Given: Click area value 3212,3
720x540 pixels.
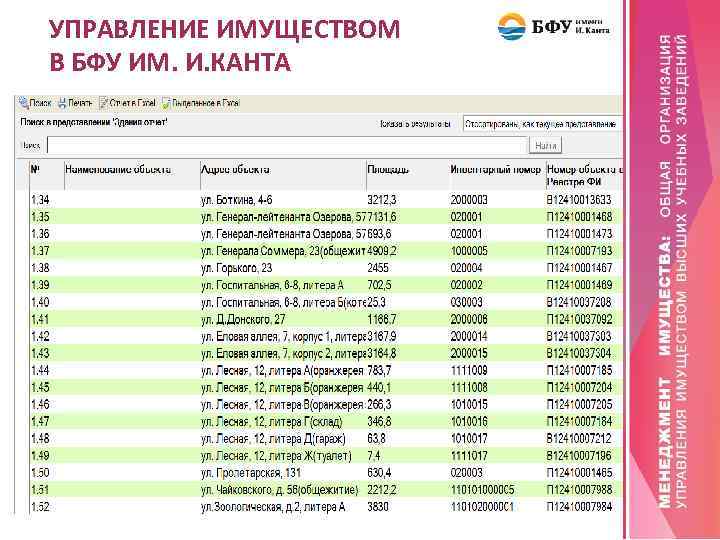Looking at the screenshot, I should click(x=382, y=200).
